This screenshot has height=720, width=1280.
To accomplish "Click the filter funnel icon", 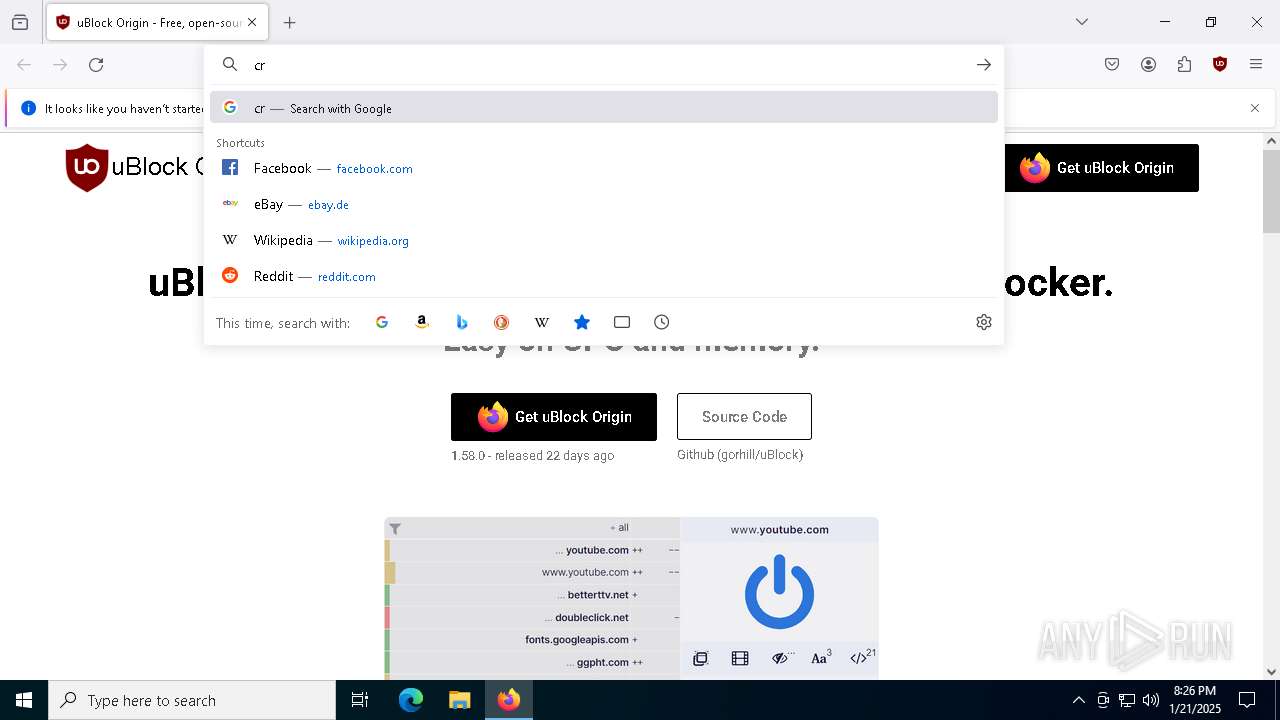I will pos(395,529).
